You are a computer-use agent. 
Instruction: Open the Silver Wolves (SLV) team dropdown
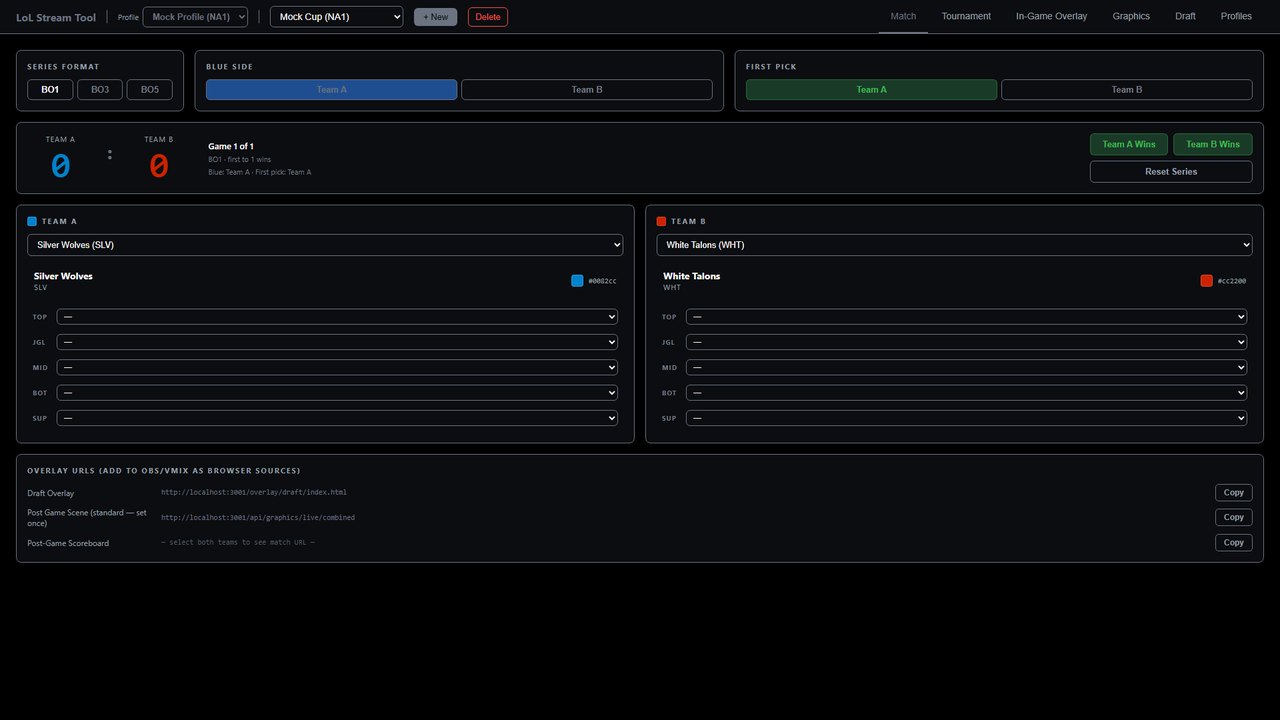pos(325,245)
